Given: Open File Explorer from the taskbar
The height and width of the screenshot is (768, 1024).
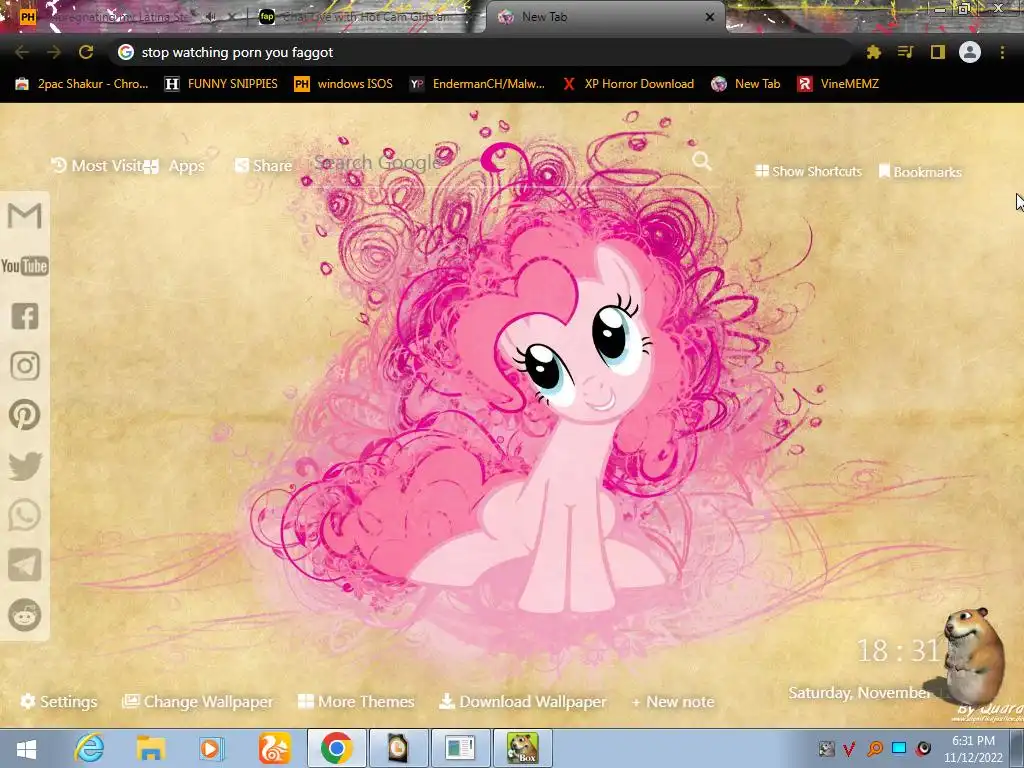Looking at the screenshot, I should 151,748.
